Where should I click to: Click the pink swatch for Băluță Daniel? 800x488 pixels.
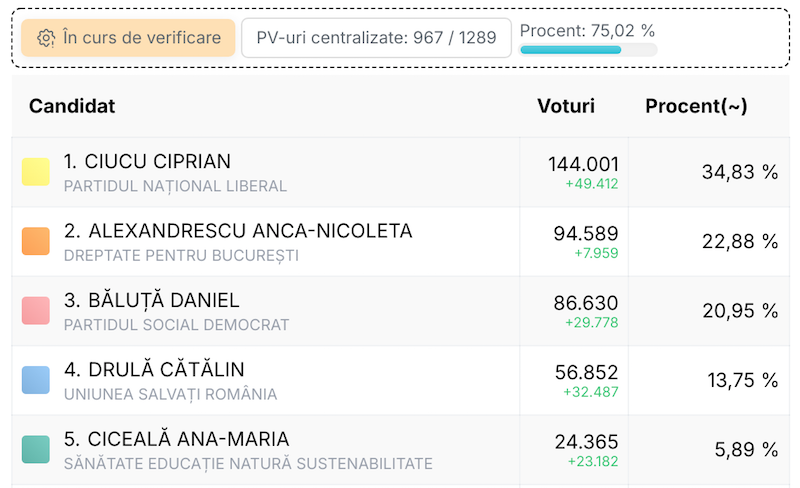[36, 310]
